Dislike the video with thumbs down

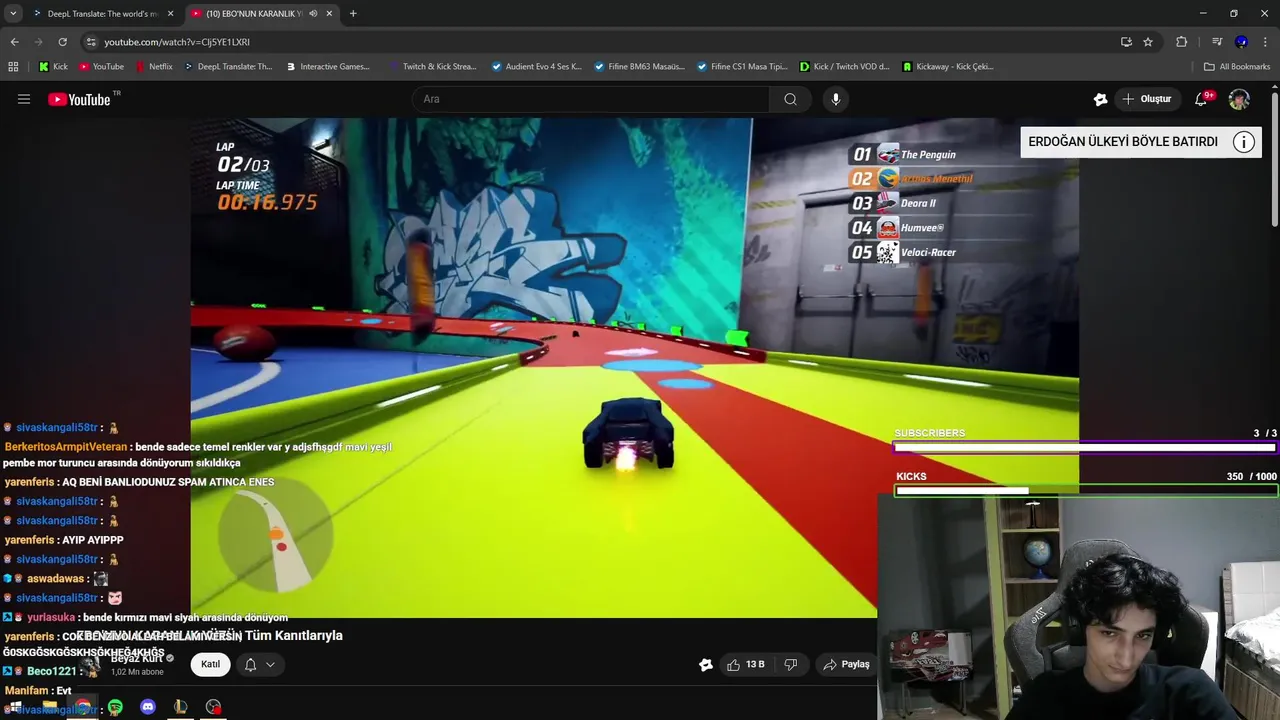[x=791, y=664]
